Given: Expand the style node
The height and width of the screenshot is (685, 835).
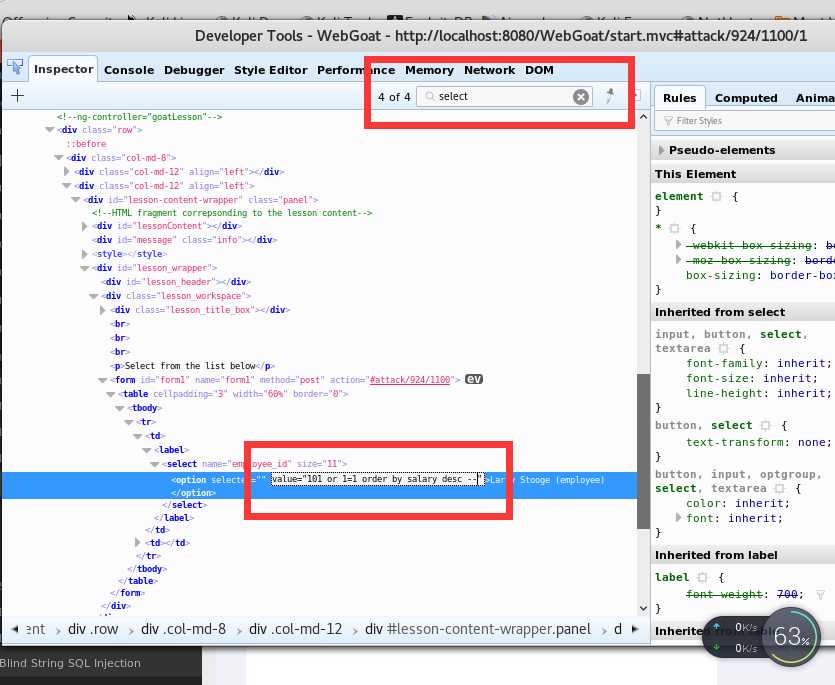Looking at the screenshot, I should point(84,254).
